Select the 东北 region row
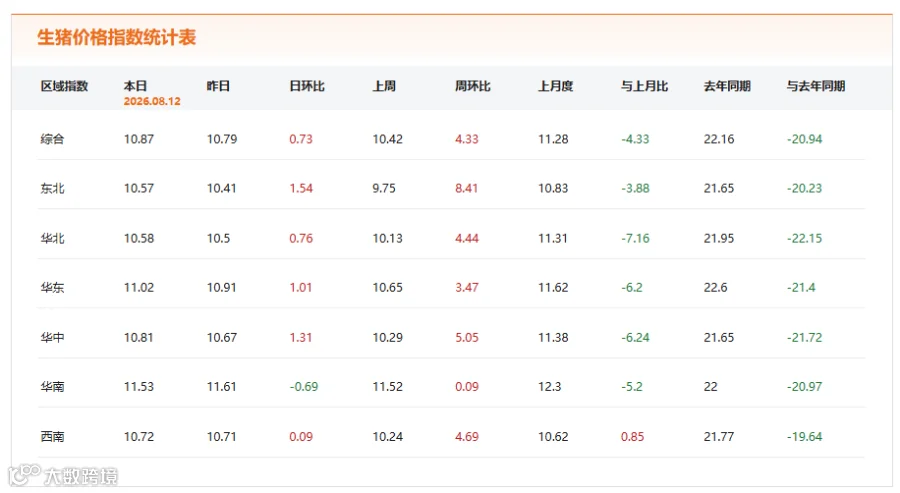Image resolution: width=900 pixels, height=493 pixels. 451,188
